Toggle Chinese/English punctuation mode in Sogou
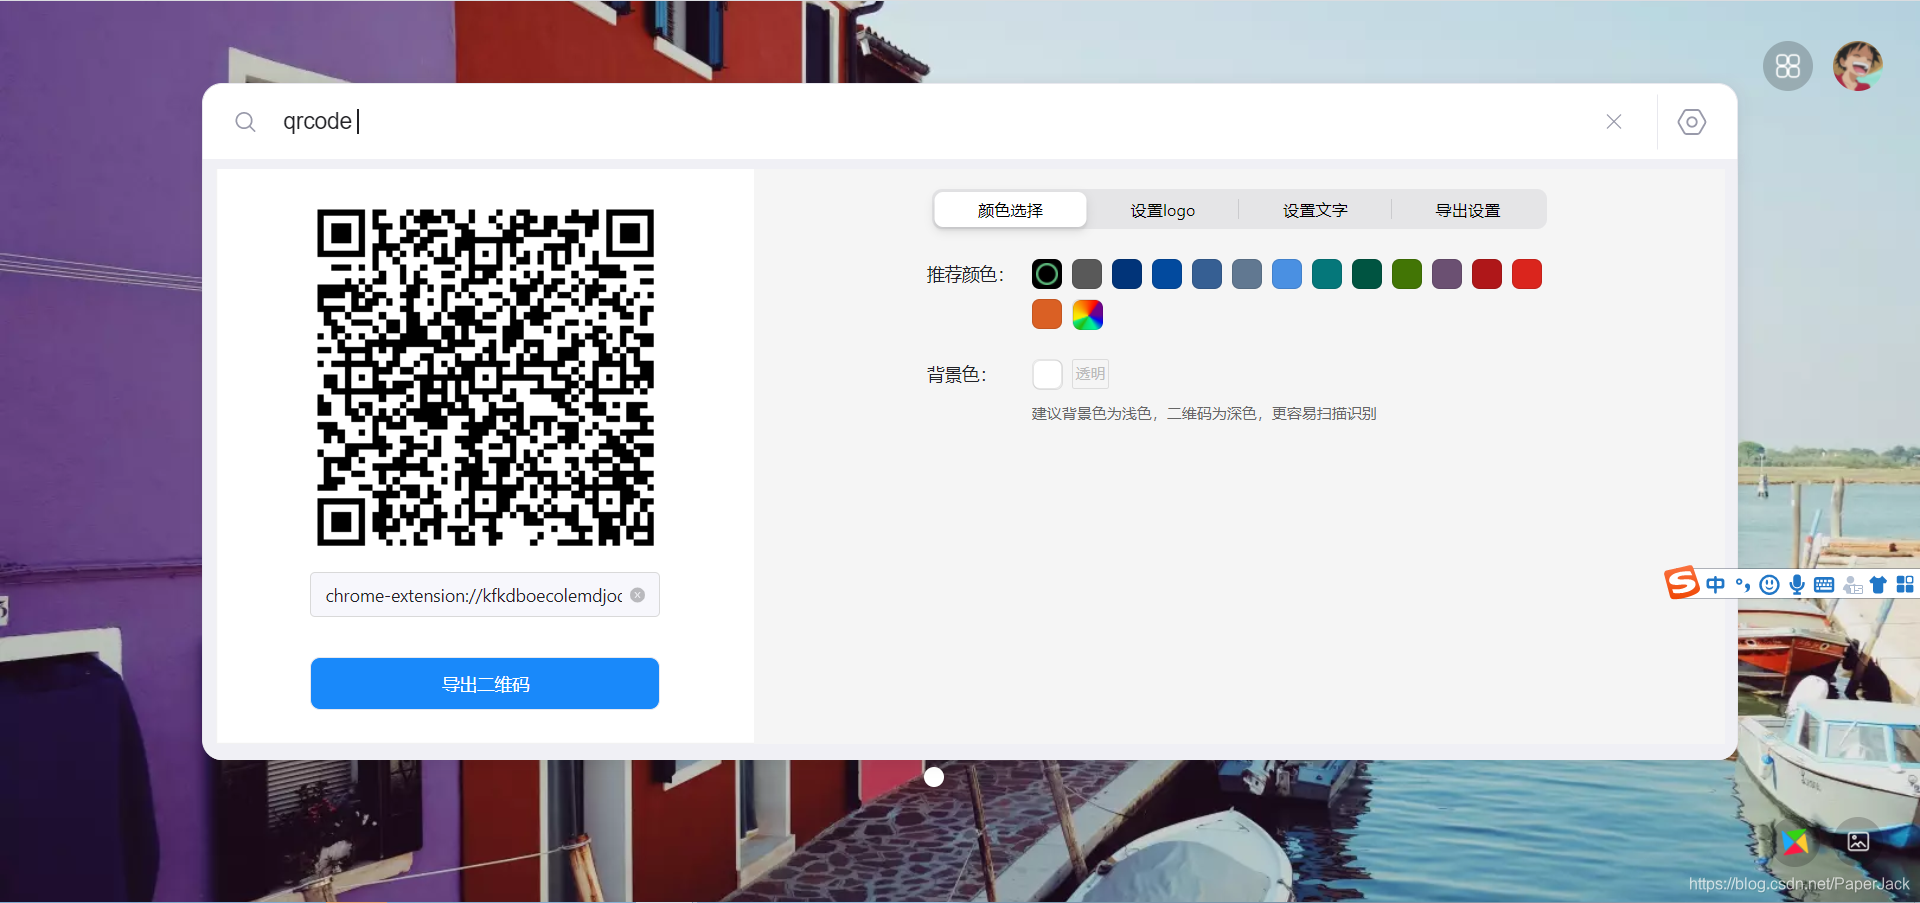The width and height of the screenshot is (1920, 903). coord(1744,584)
